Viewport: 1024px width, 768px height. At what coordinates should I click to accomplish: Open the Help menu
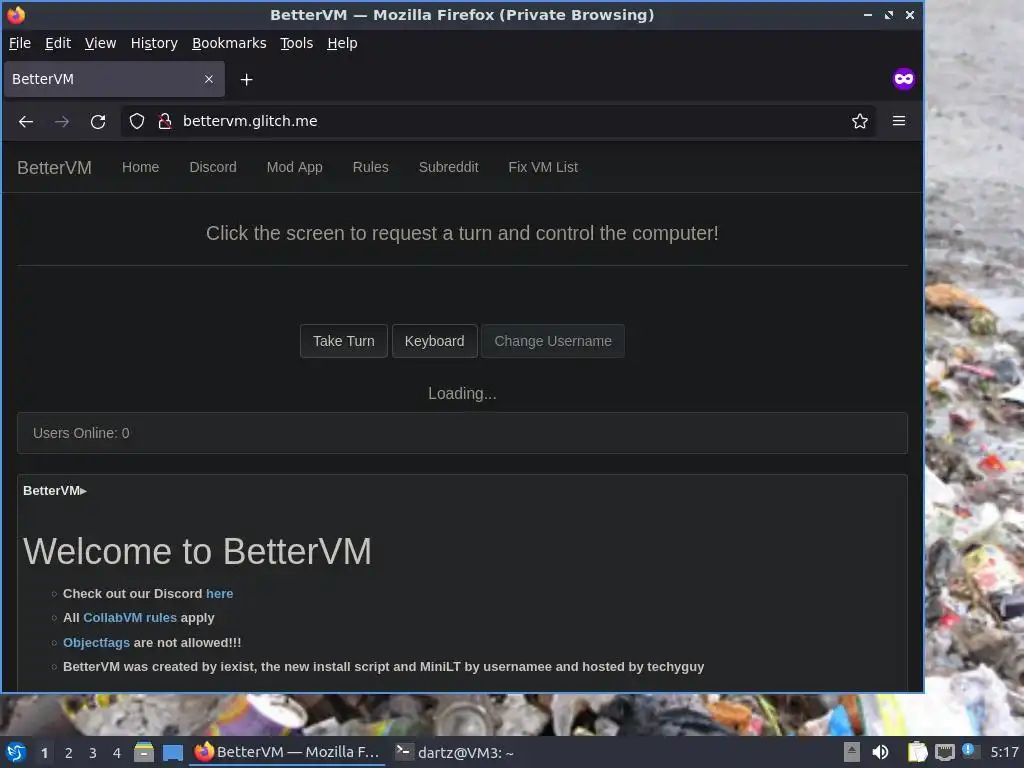coord(342,43)
